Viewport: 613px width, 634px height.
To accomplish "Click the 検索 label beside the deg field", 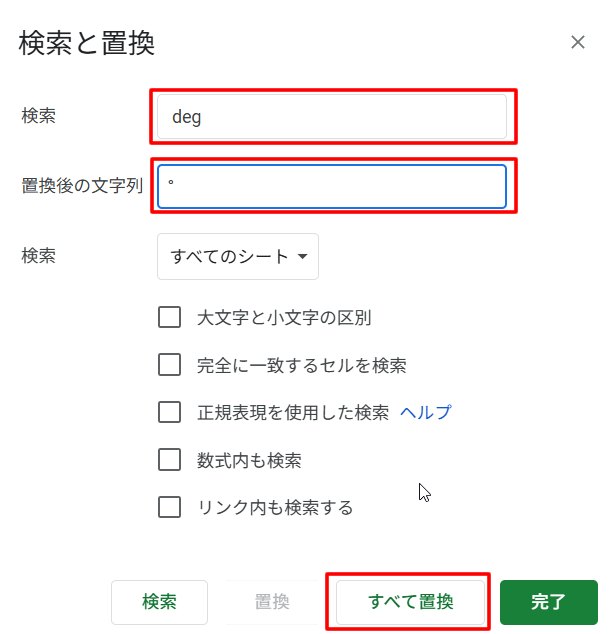I will [x=39, y=116].
